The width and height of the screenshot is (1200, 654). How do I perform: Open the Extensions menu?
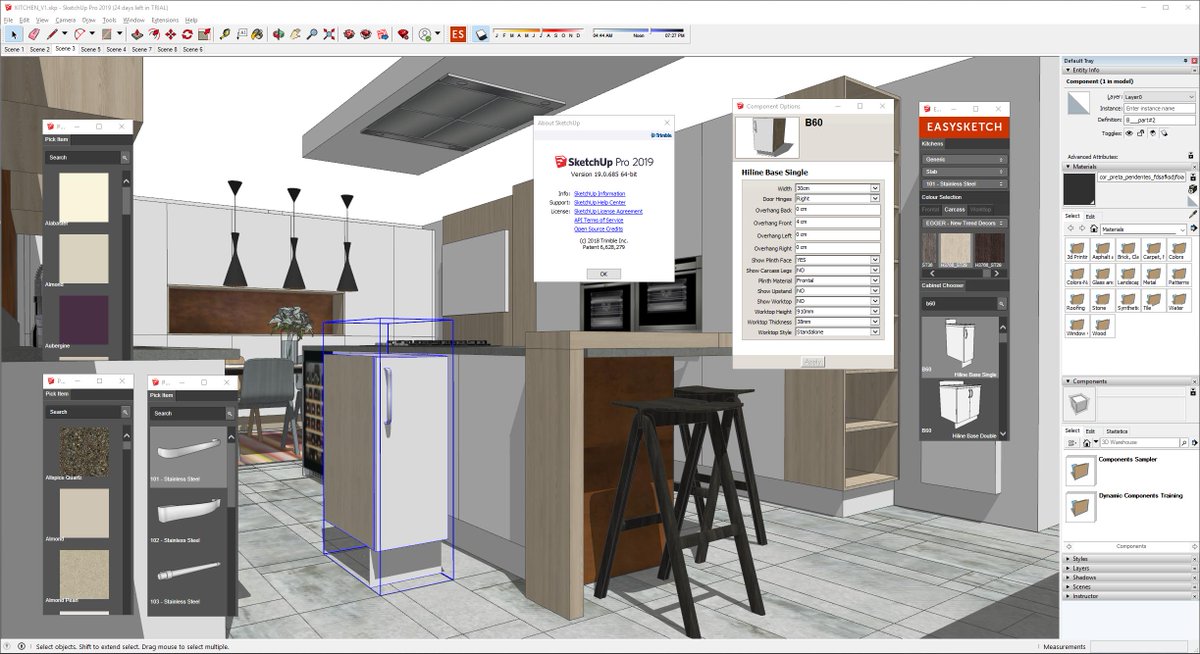165,20
